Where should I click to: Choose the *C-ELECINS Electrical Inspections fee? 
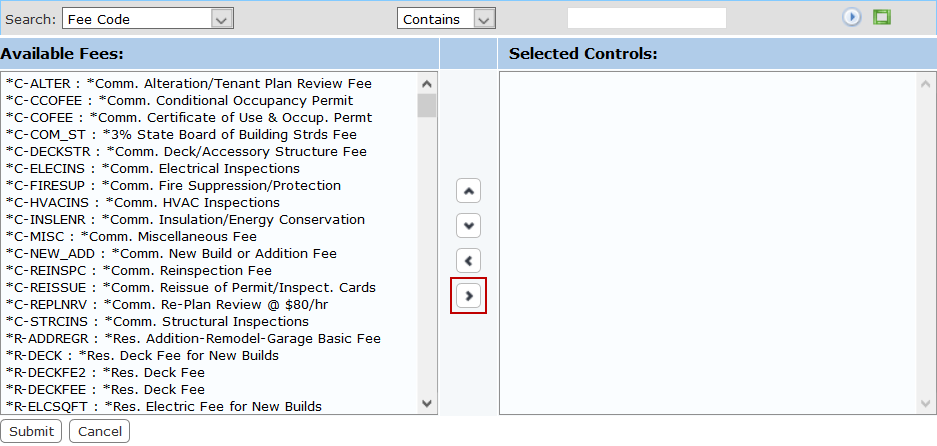pos(152,169)
